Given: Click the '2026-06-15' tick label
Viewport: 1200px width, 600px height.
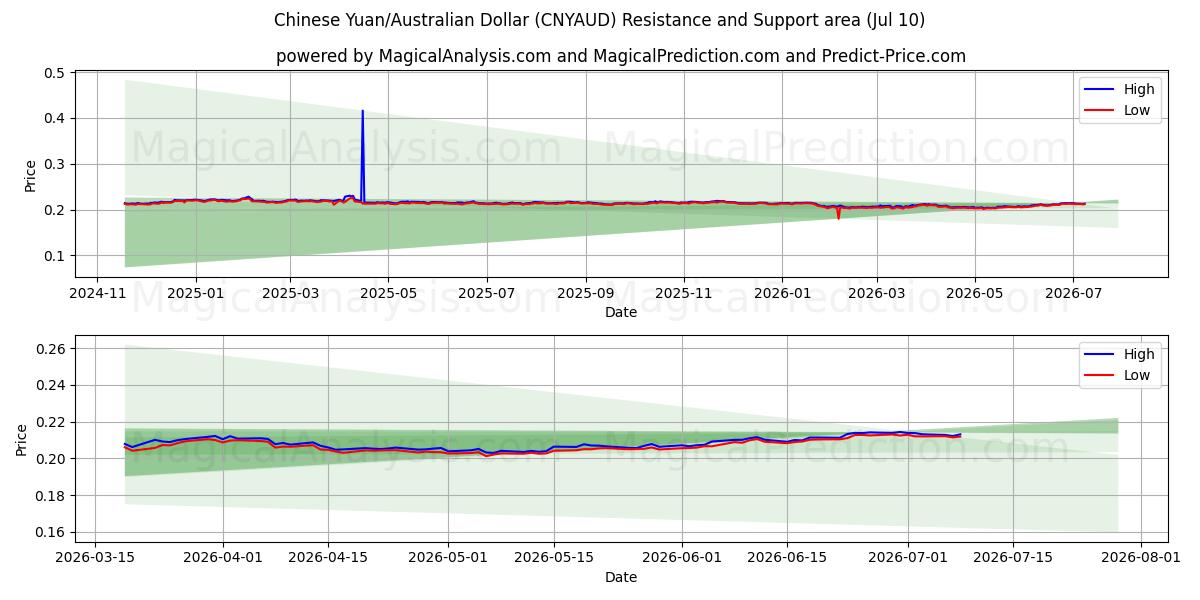Looking at the screenshot, I should click(x=786, y=558).
